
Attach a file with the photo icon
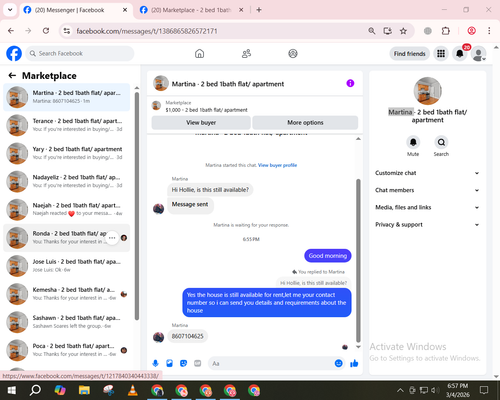pos(169,363)
